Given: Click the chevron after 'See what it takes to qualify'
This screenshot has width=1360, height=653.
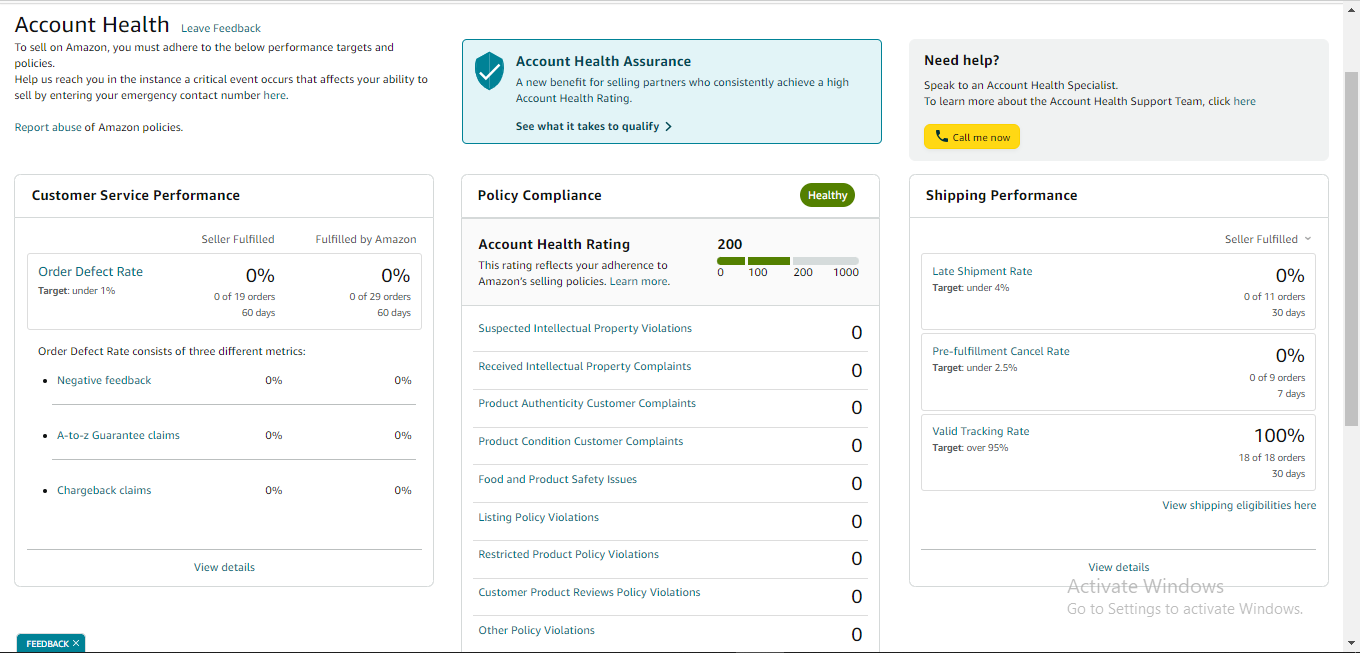Looking at the screenshot, I should point(668,127).
